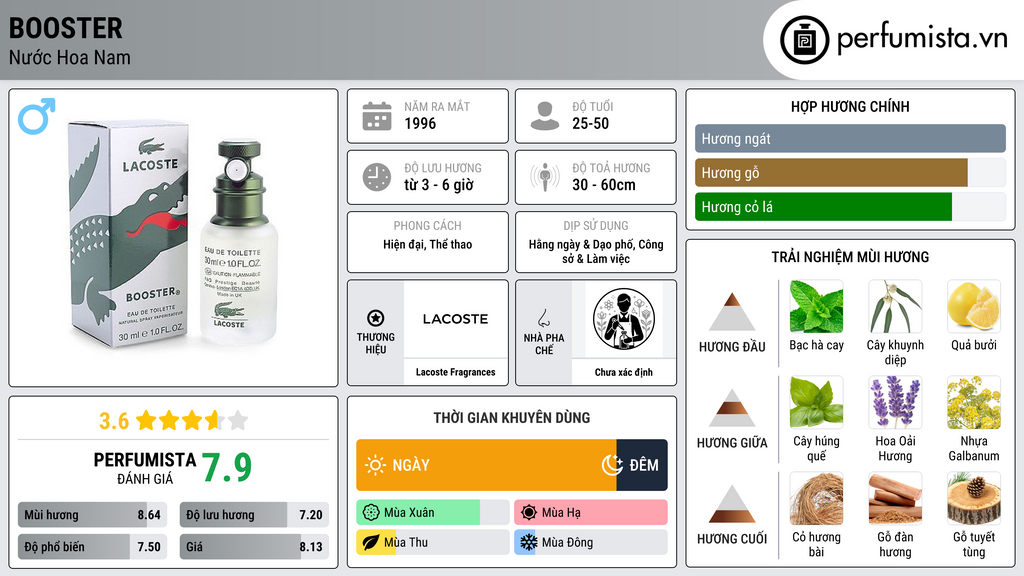Click the calendar icon beside Năm ra mắt

377,116
